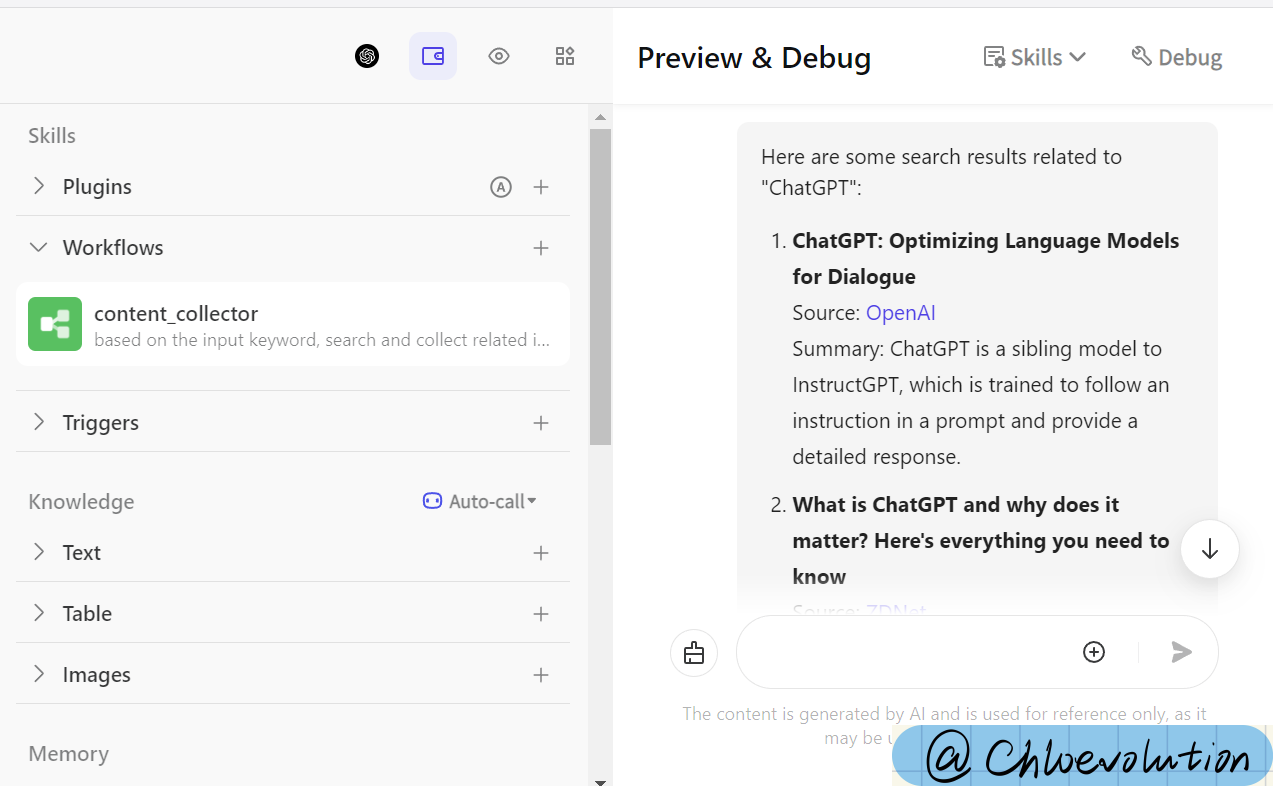Image resolution: width=1273 pixels, height=786 pixels.
Task: Open the Auto-call dropdown
Action: [x=480, y=501]
